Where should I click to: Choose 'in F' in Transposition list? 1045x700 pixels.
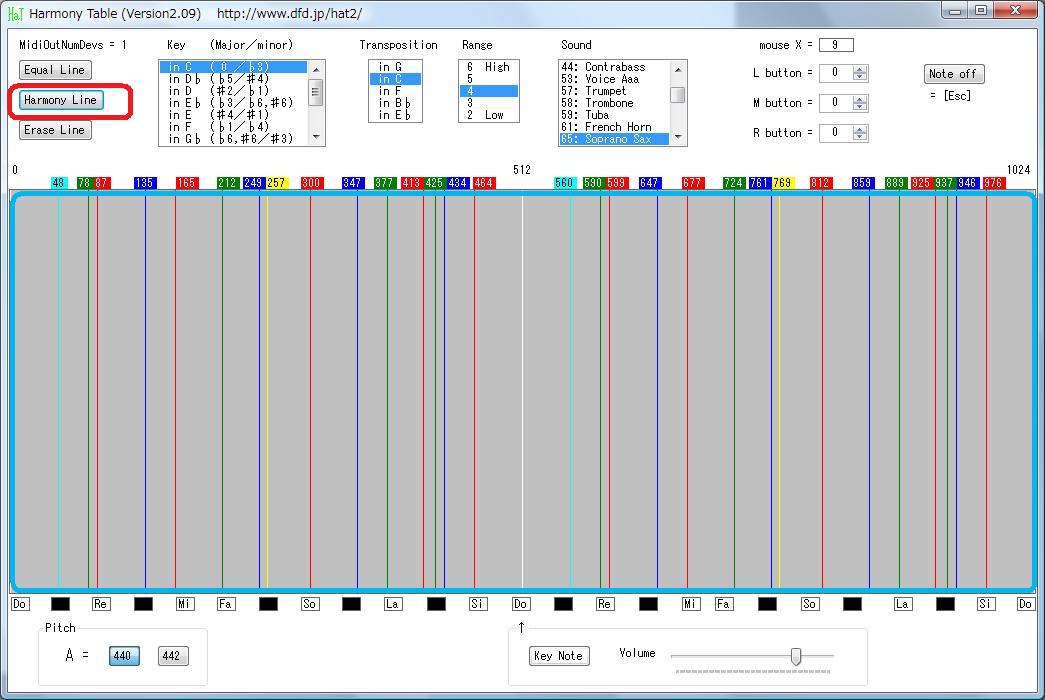tap(395, 91)
